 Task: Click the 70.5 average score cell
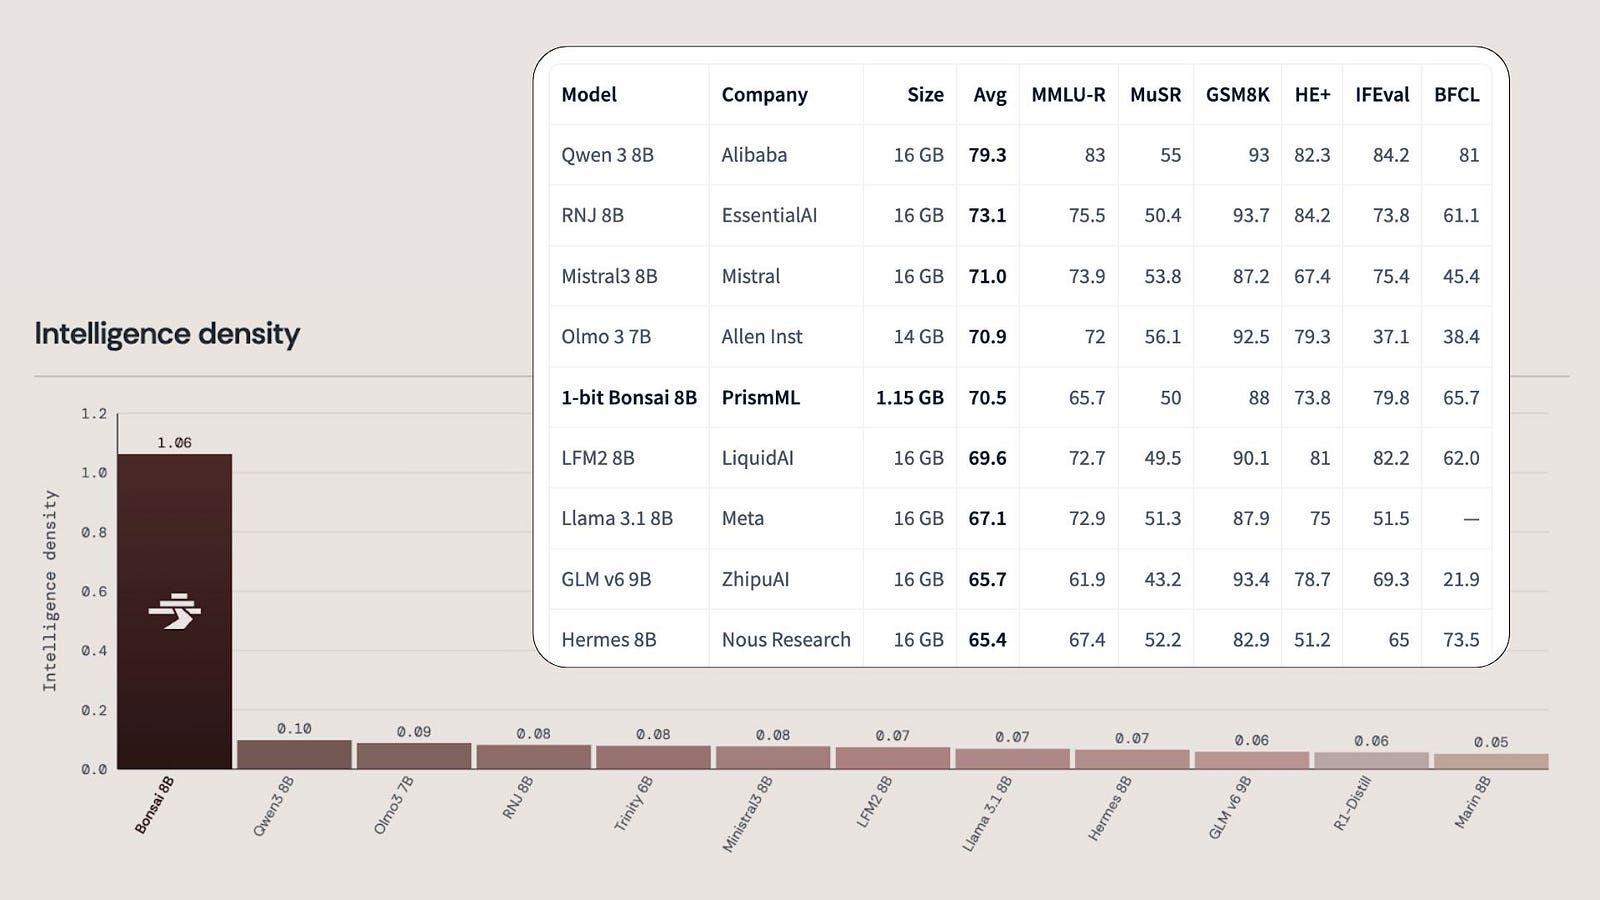[987, 397]
